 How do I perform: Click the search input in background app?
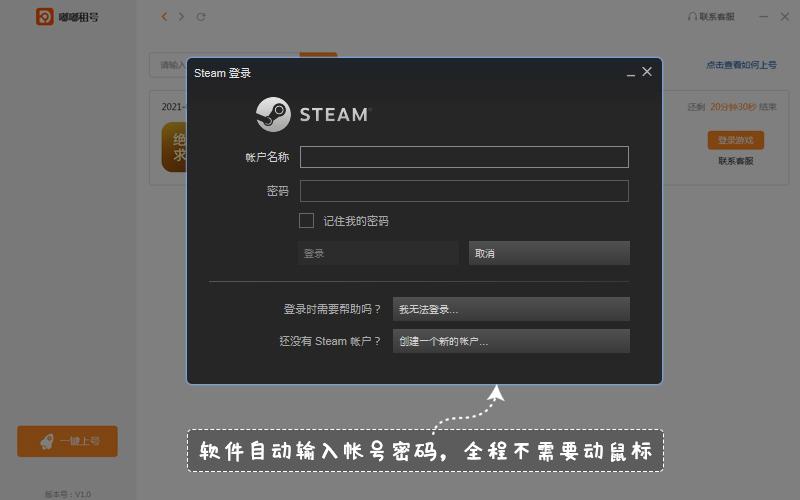(x=168, y=65)
